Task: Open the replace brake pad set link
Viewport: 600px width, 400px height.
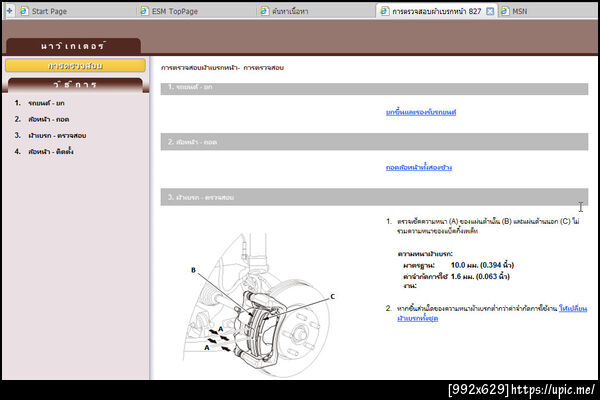Action: [492, 313]
